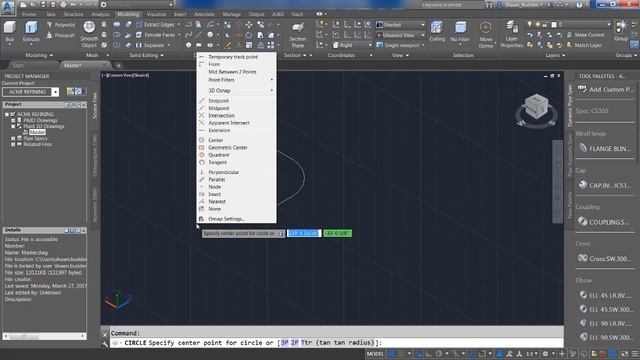The width and height of the screenshot is (640, 360).
Task: Click the Plot printer icon
Action: (63, 4)
